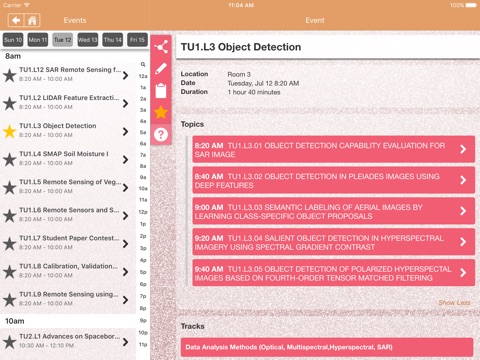Tap the battery indicator in status bar
Viewport: 480px width, 360px height.
click(471, 5)
